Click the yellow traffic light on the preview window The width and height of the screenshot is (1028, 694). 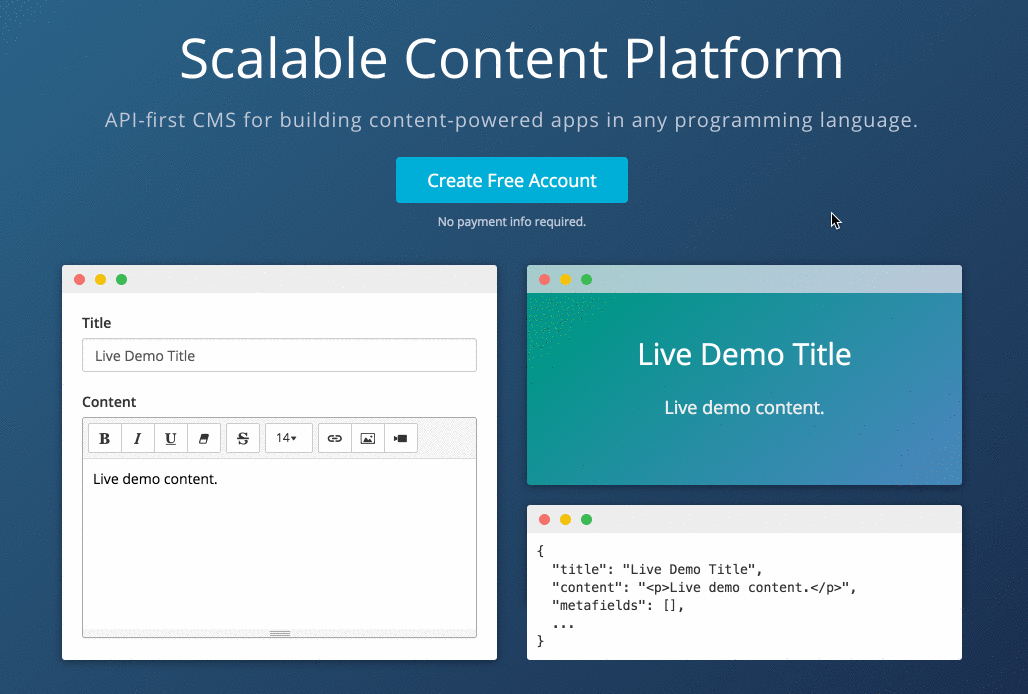pos(565,280)
